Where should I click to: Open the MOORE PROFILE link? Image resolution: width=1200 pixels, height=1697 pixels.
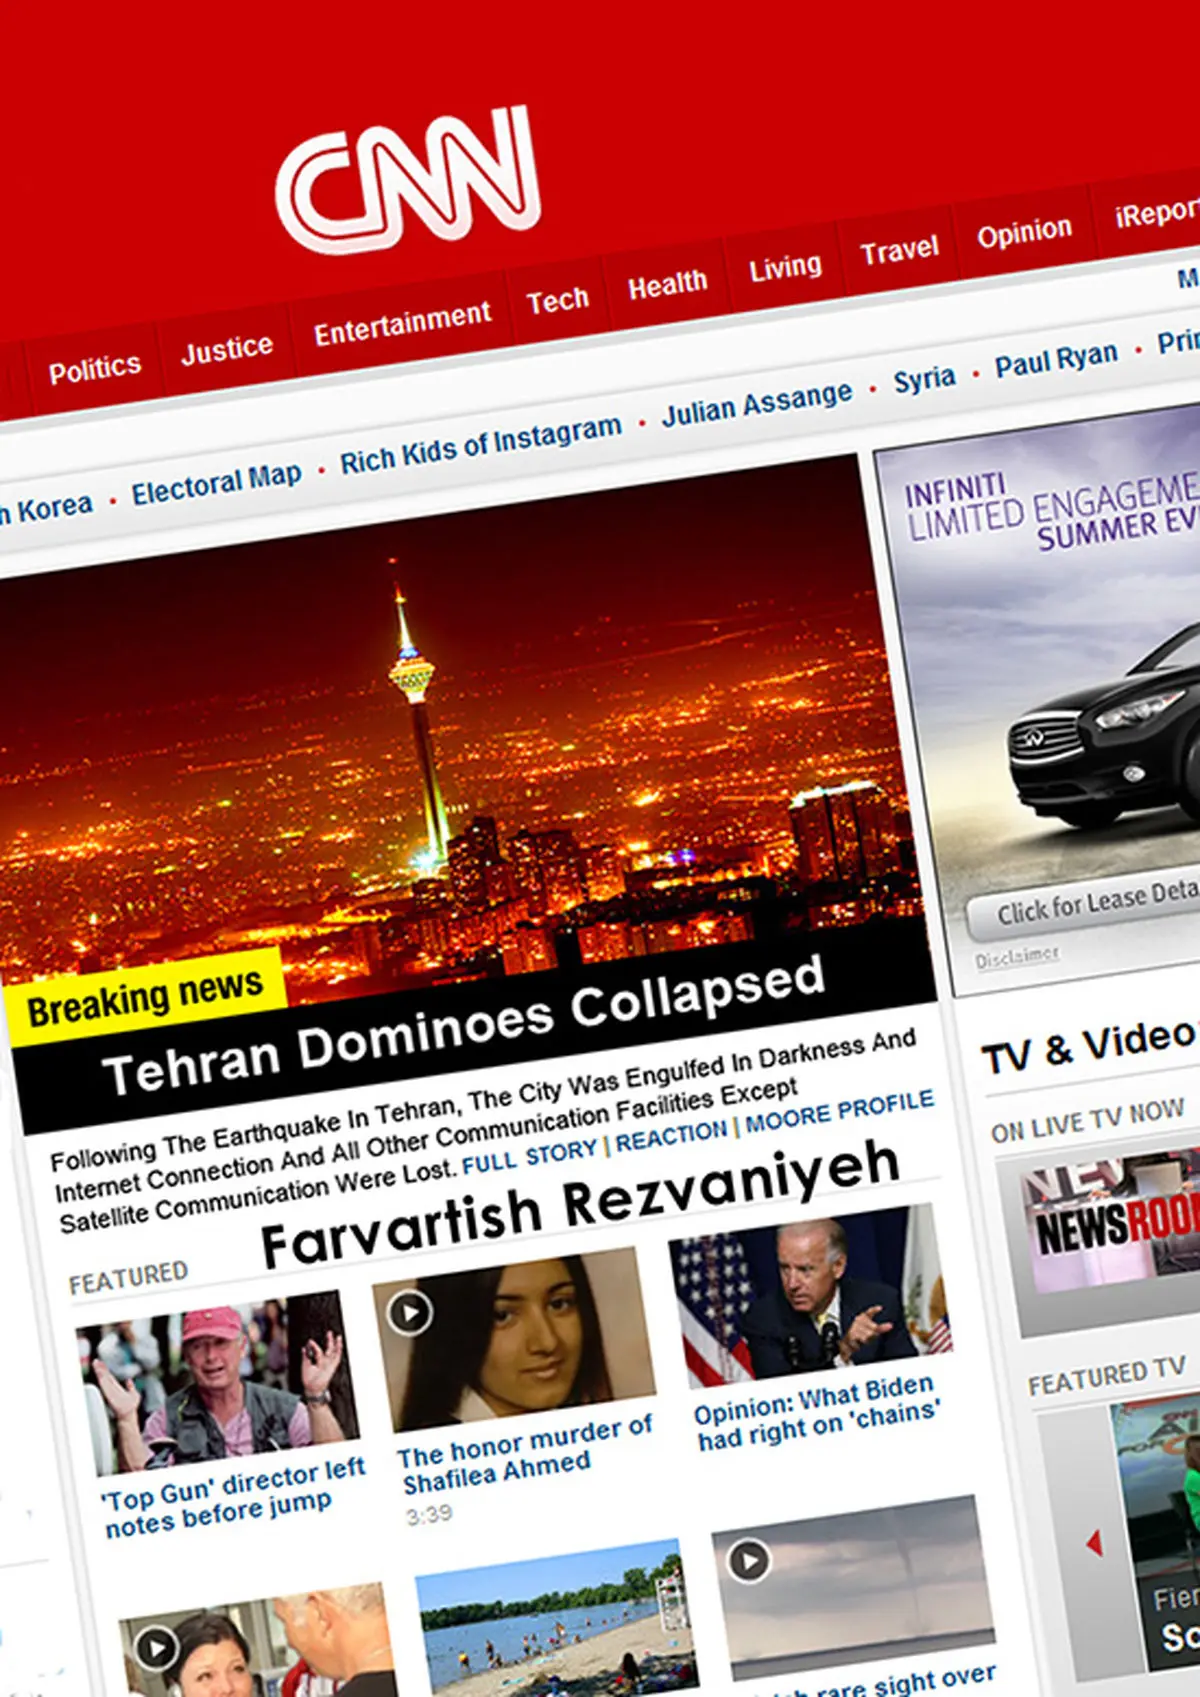point(839,1111)
